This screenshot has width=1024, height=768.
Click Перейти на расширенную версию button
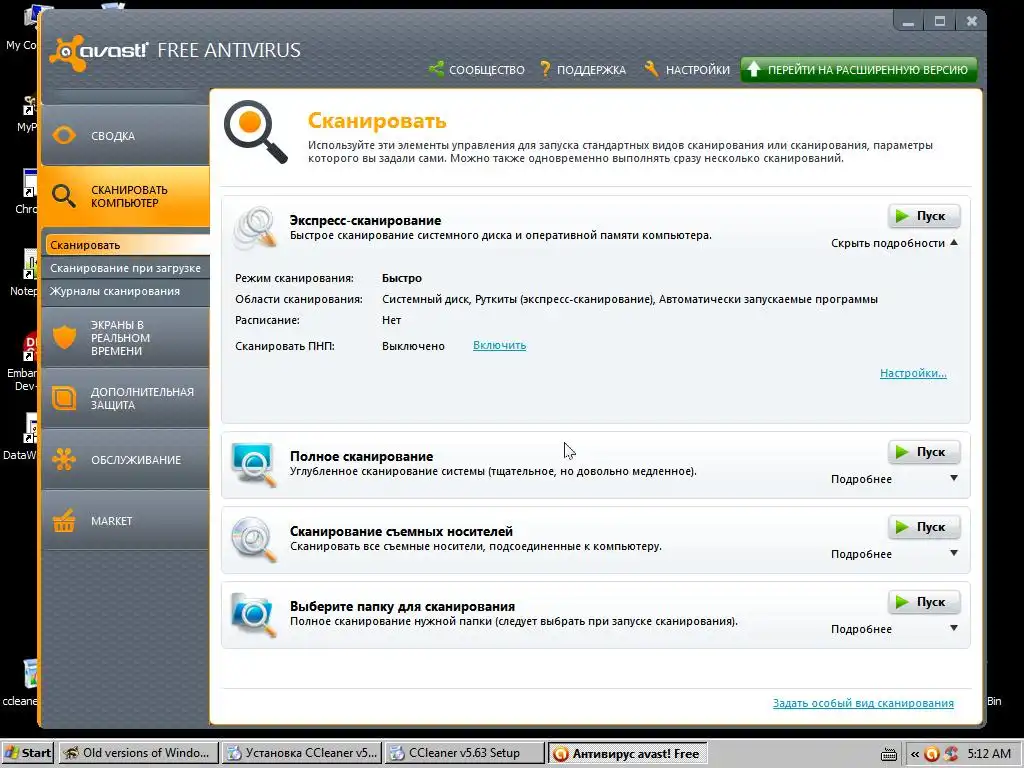pos(859,69)
